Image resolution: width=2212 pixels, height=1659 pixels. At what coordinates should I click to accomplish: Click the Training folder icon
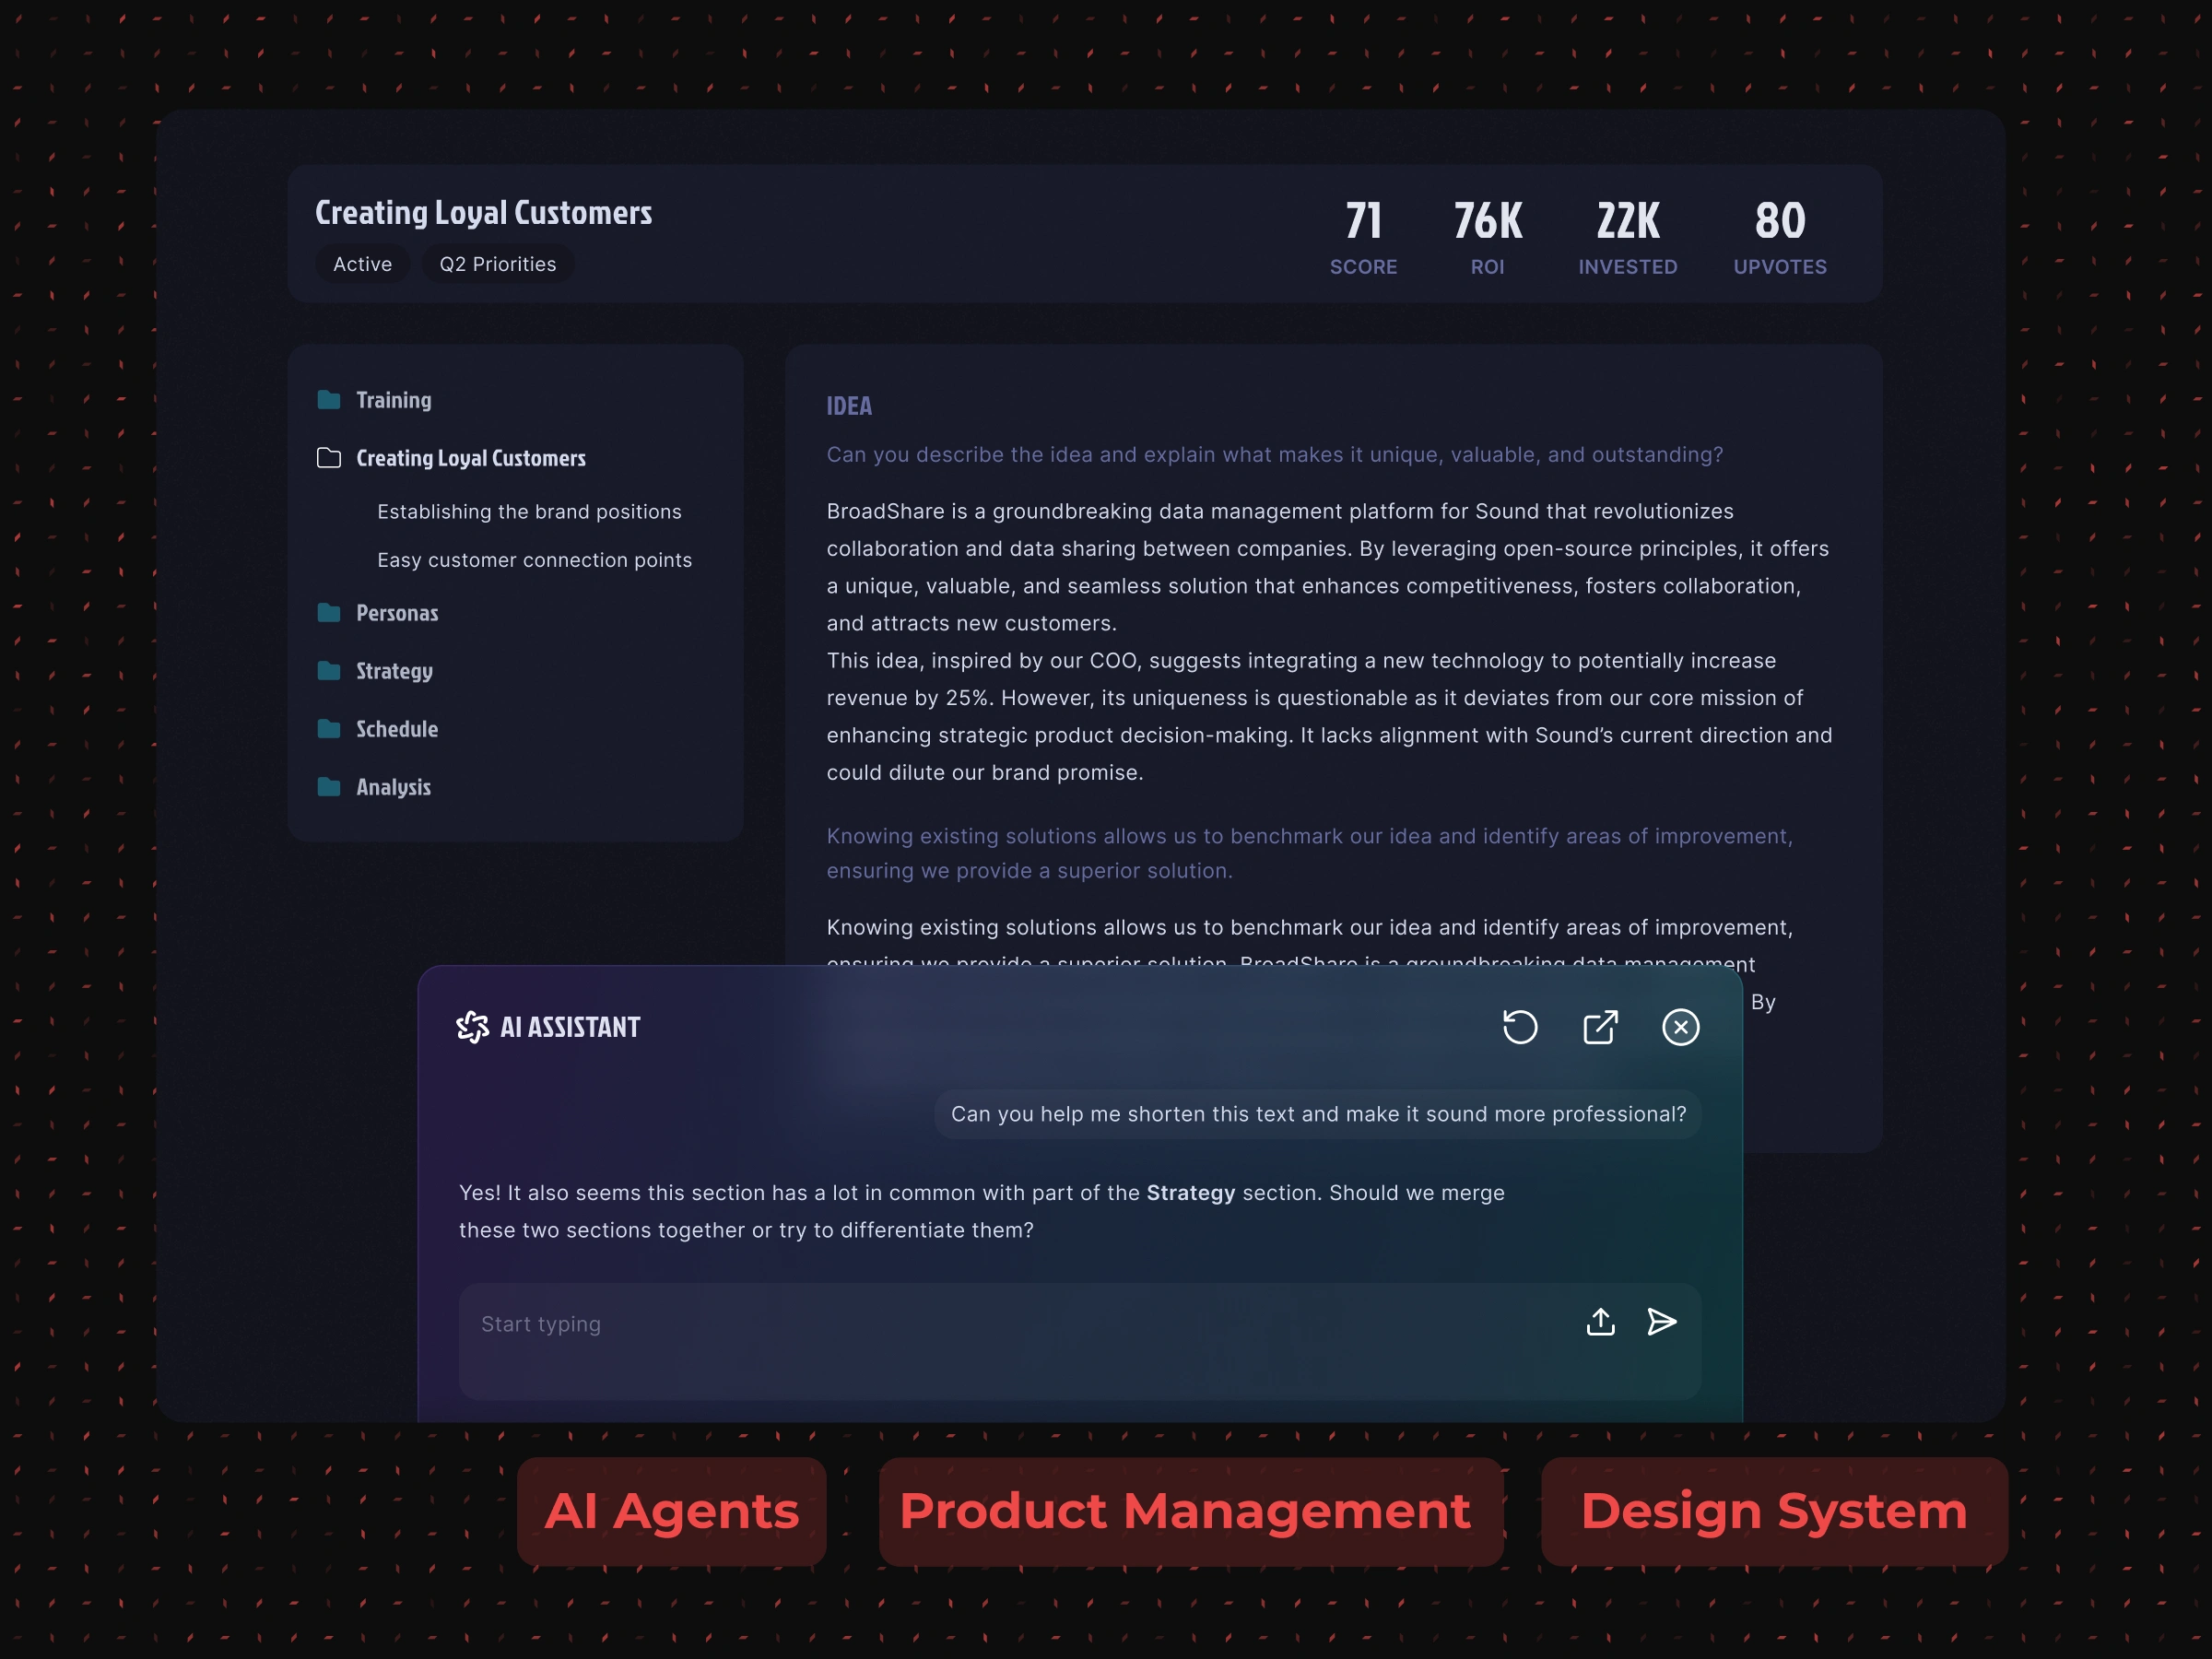(329, 400)
